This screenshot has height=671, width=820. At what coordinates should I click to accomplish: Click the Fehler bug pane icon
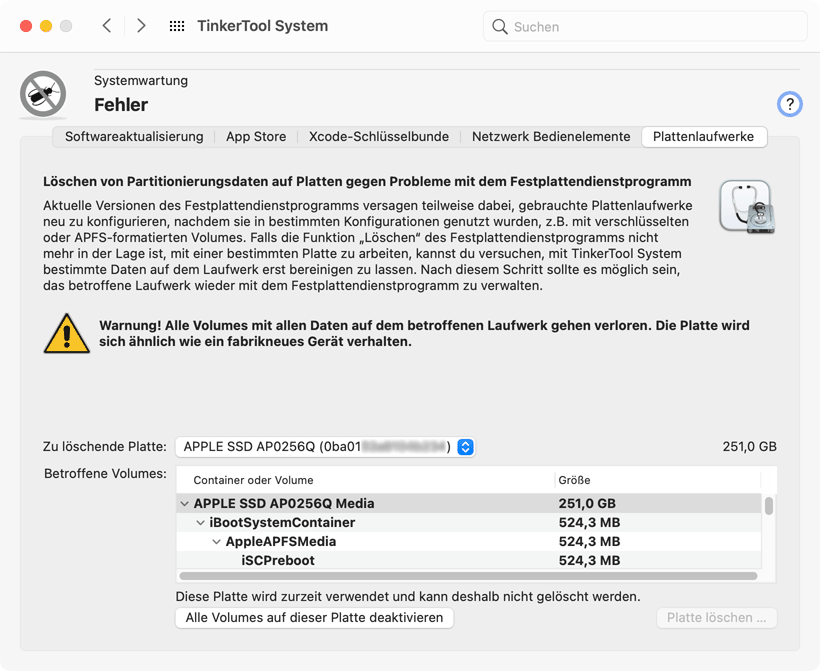click(43, 94)
